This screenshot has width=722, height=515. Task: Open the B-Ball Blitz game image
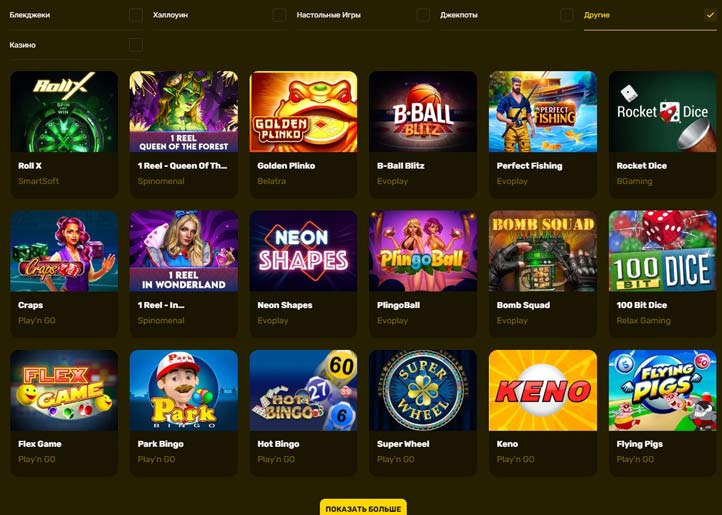click(423, 112)
